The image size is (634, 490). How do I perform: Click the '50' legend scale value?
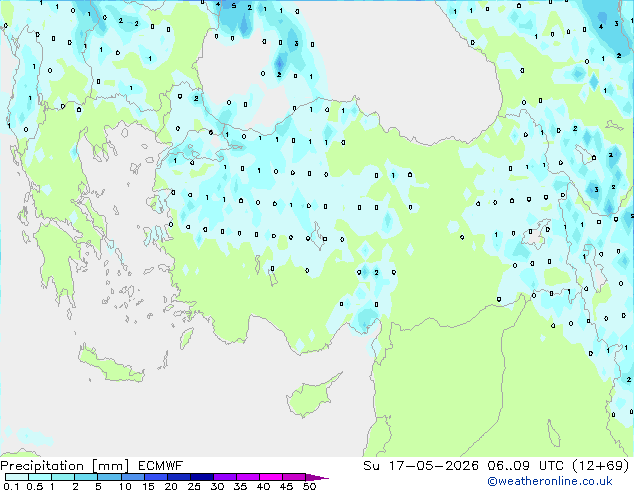tap(310, 486)
